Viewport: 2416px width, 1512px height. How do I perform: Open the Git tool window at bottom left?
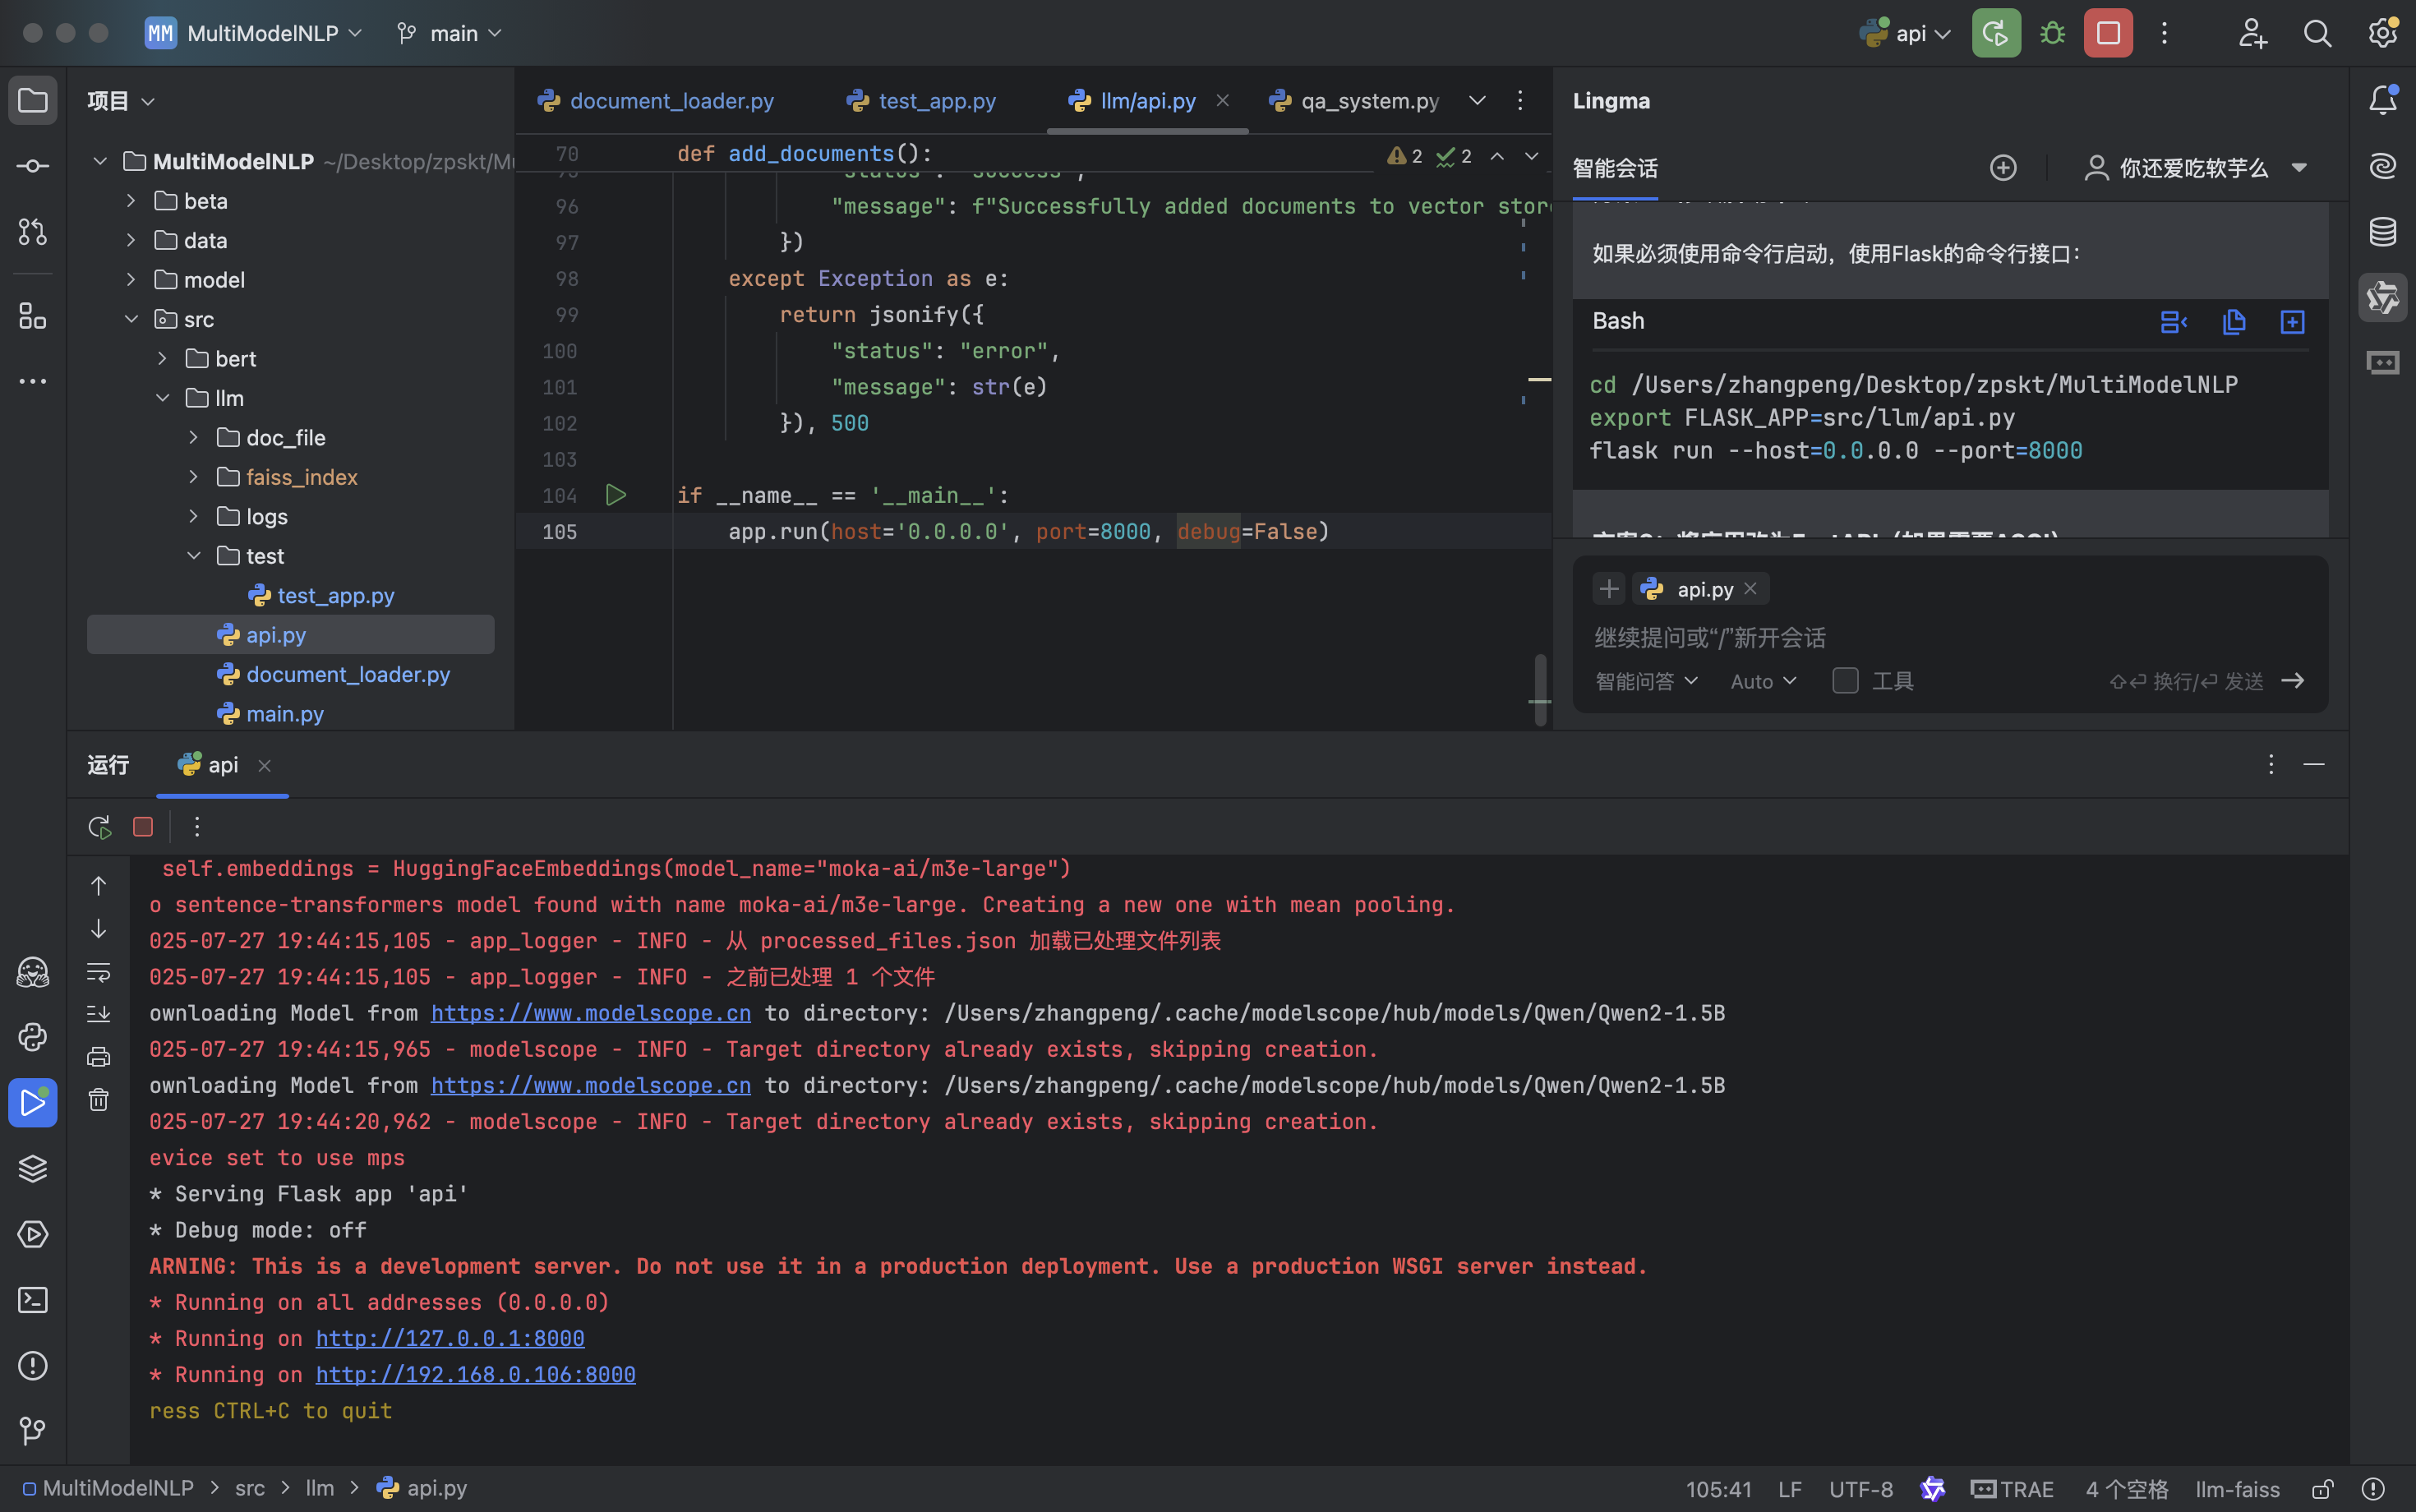(32, 1431)
